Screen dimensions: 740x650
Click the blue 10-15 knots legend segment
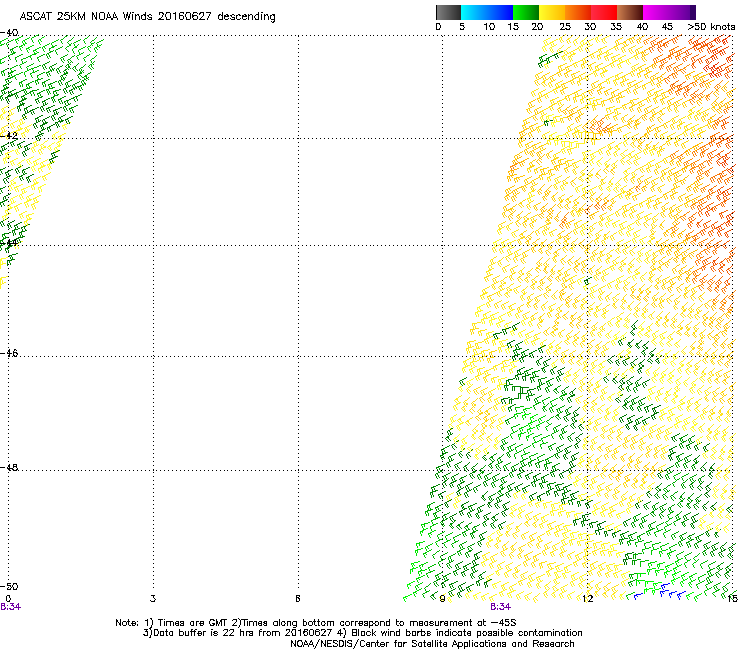coord(500,12)
